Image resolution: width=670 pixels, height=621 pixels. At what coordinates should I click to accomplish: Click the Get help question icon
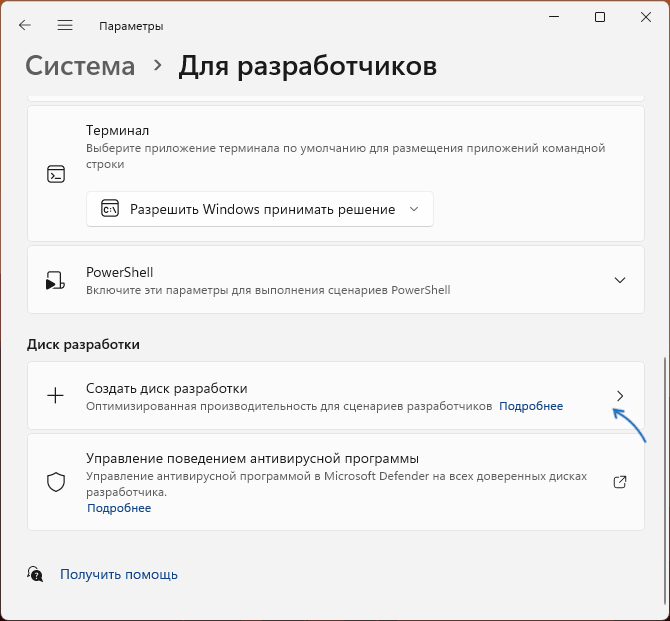35,574
